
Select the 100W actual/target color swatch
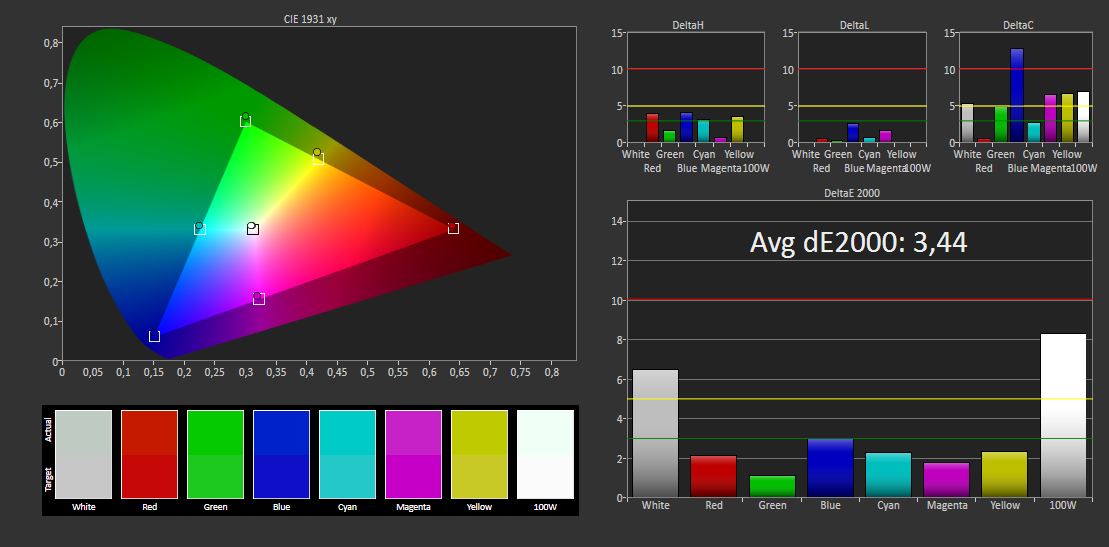[x=545, y=454]
